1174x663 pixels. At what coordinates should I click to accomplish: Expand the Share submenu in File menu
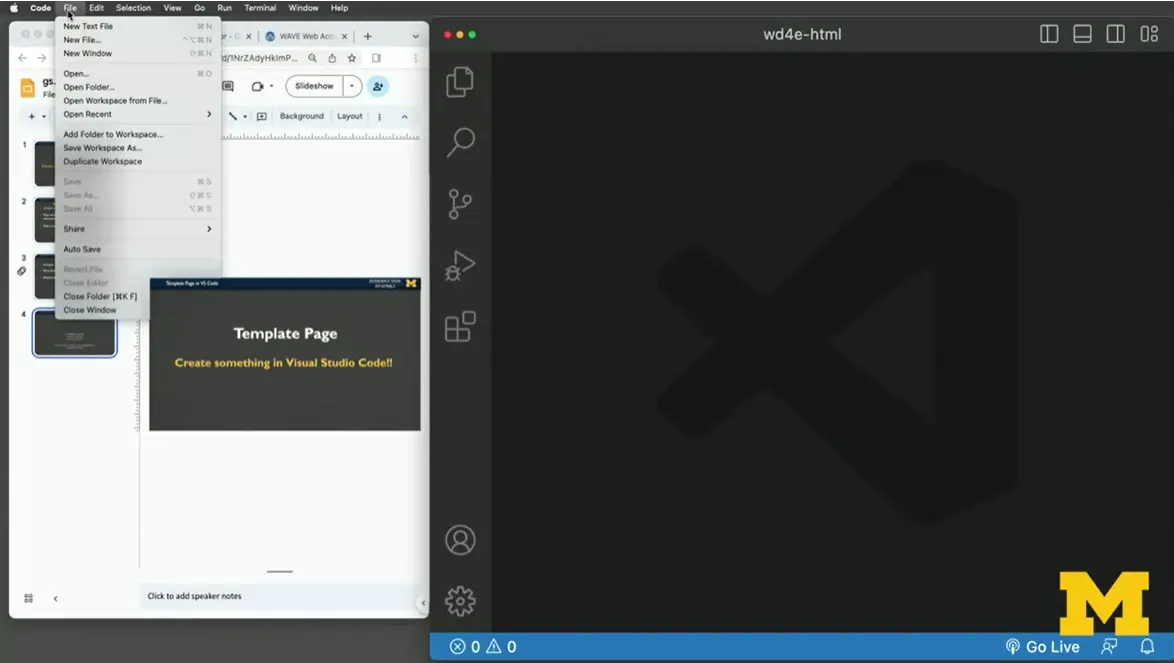click(x=76, y=228)
